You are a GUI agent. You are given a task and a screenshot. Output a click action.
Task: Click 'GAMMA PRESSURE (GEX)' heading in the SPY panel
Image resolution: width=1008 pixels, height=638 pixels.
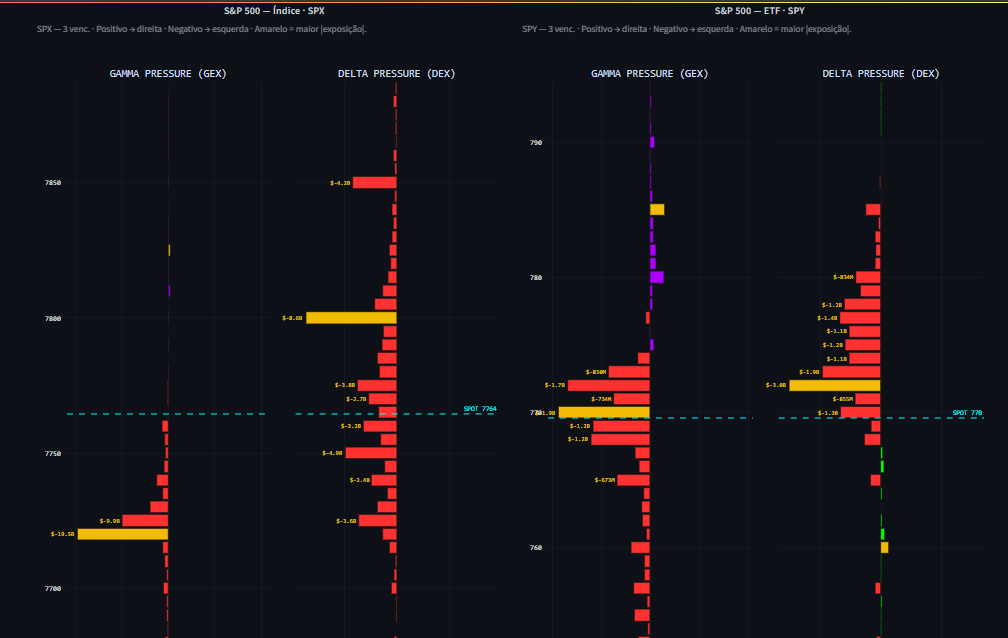[x=649, y=73]
